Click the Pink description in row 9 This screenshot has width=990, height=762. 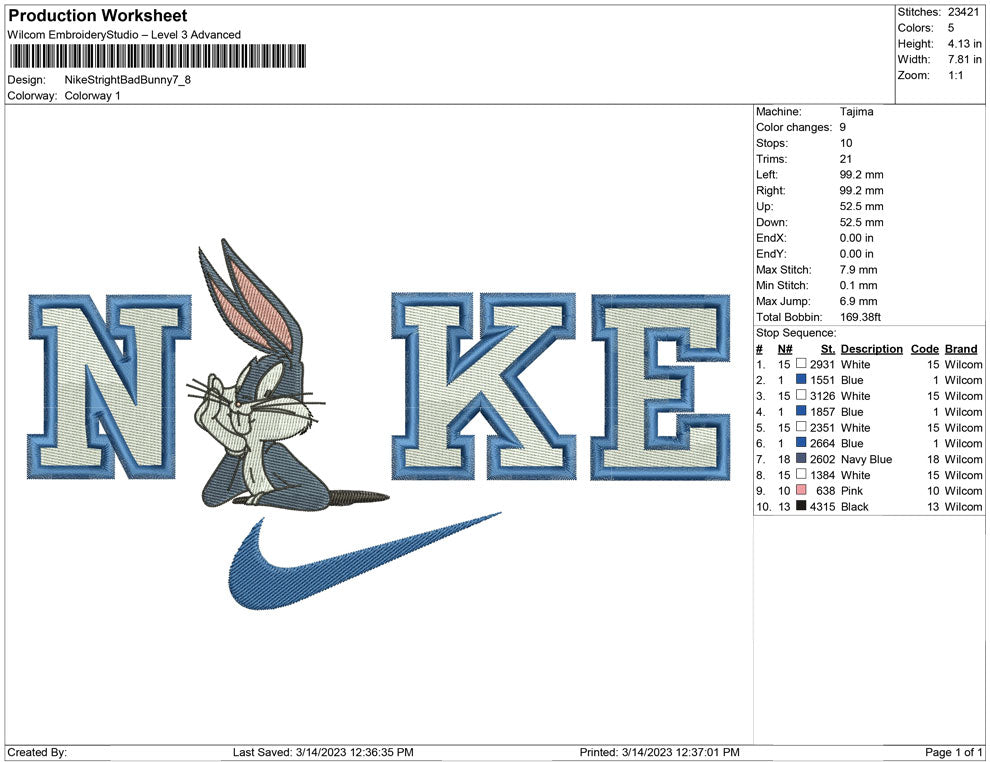click(852, 491)
